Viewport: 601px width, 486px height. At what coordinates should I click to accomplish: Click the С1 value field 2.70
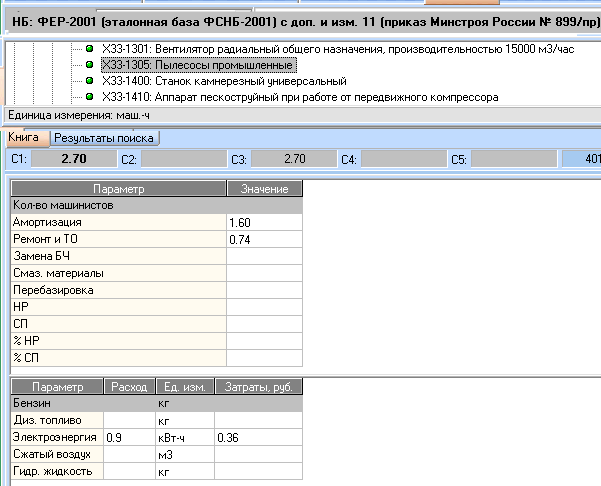click(74, 159)
